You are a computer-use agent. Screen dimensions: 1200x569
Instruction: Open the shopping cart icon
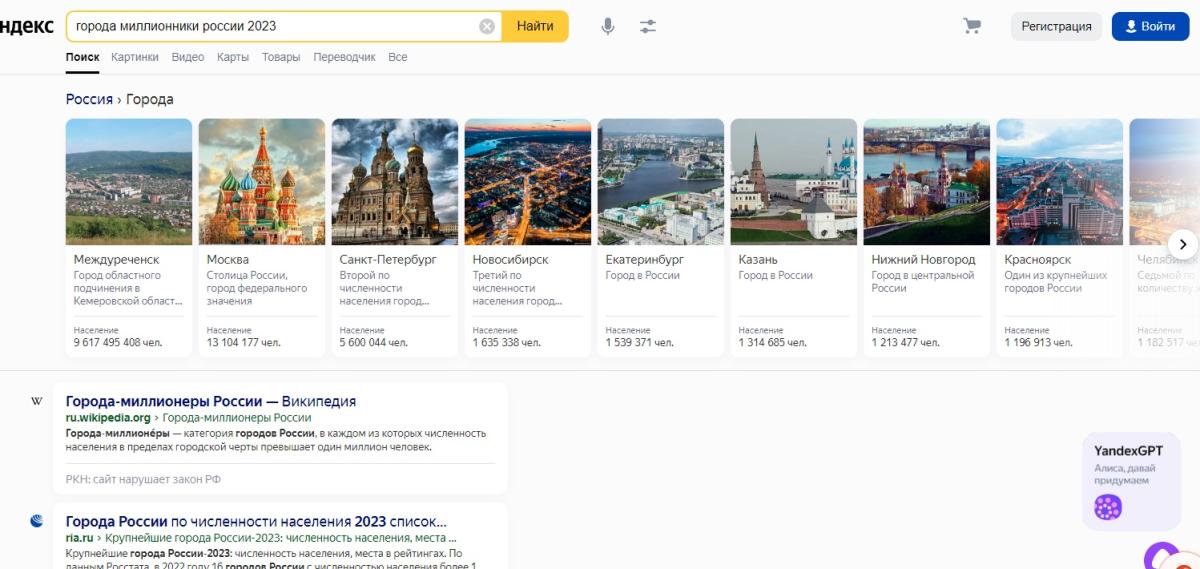point(972,26)
